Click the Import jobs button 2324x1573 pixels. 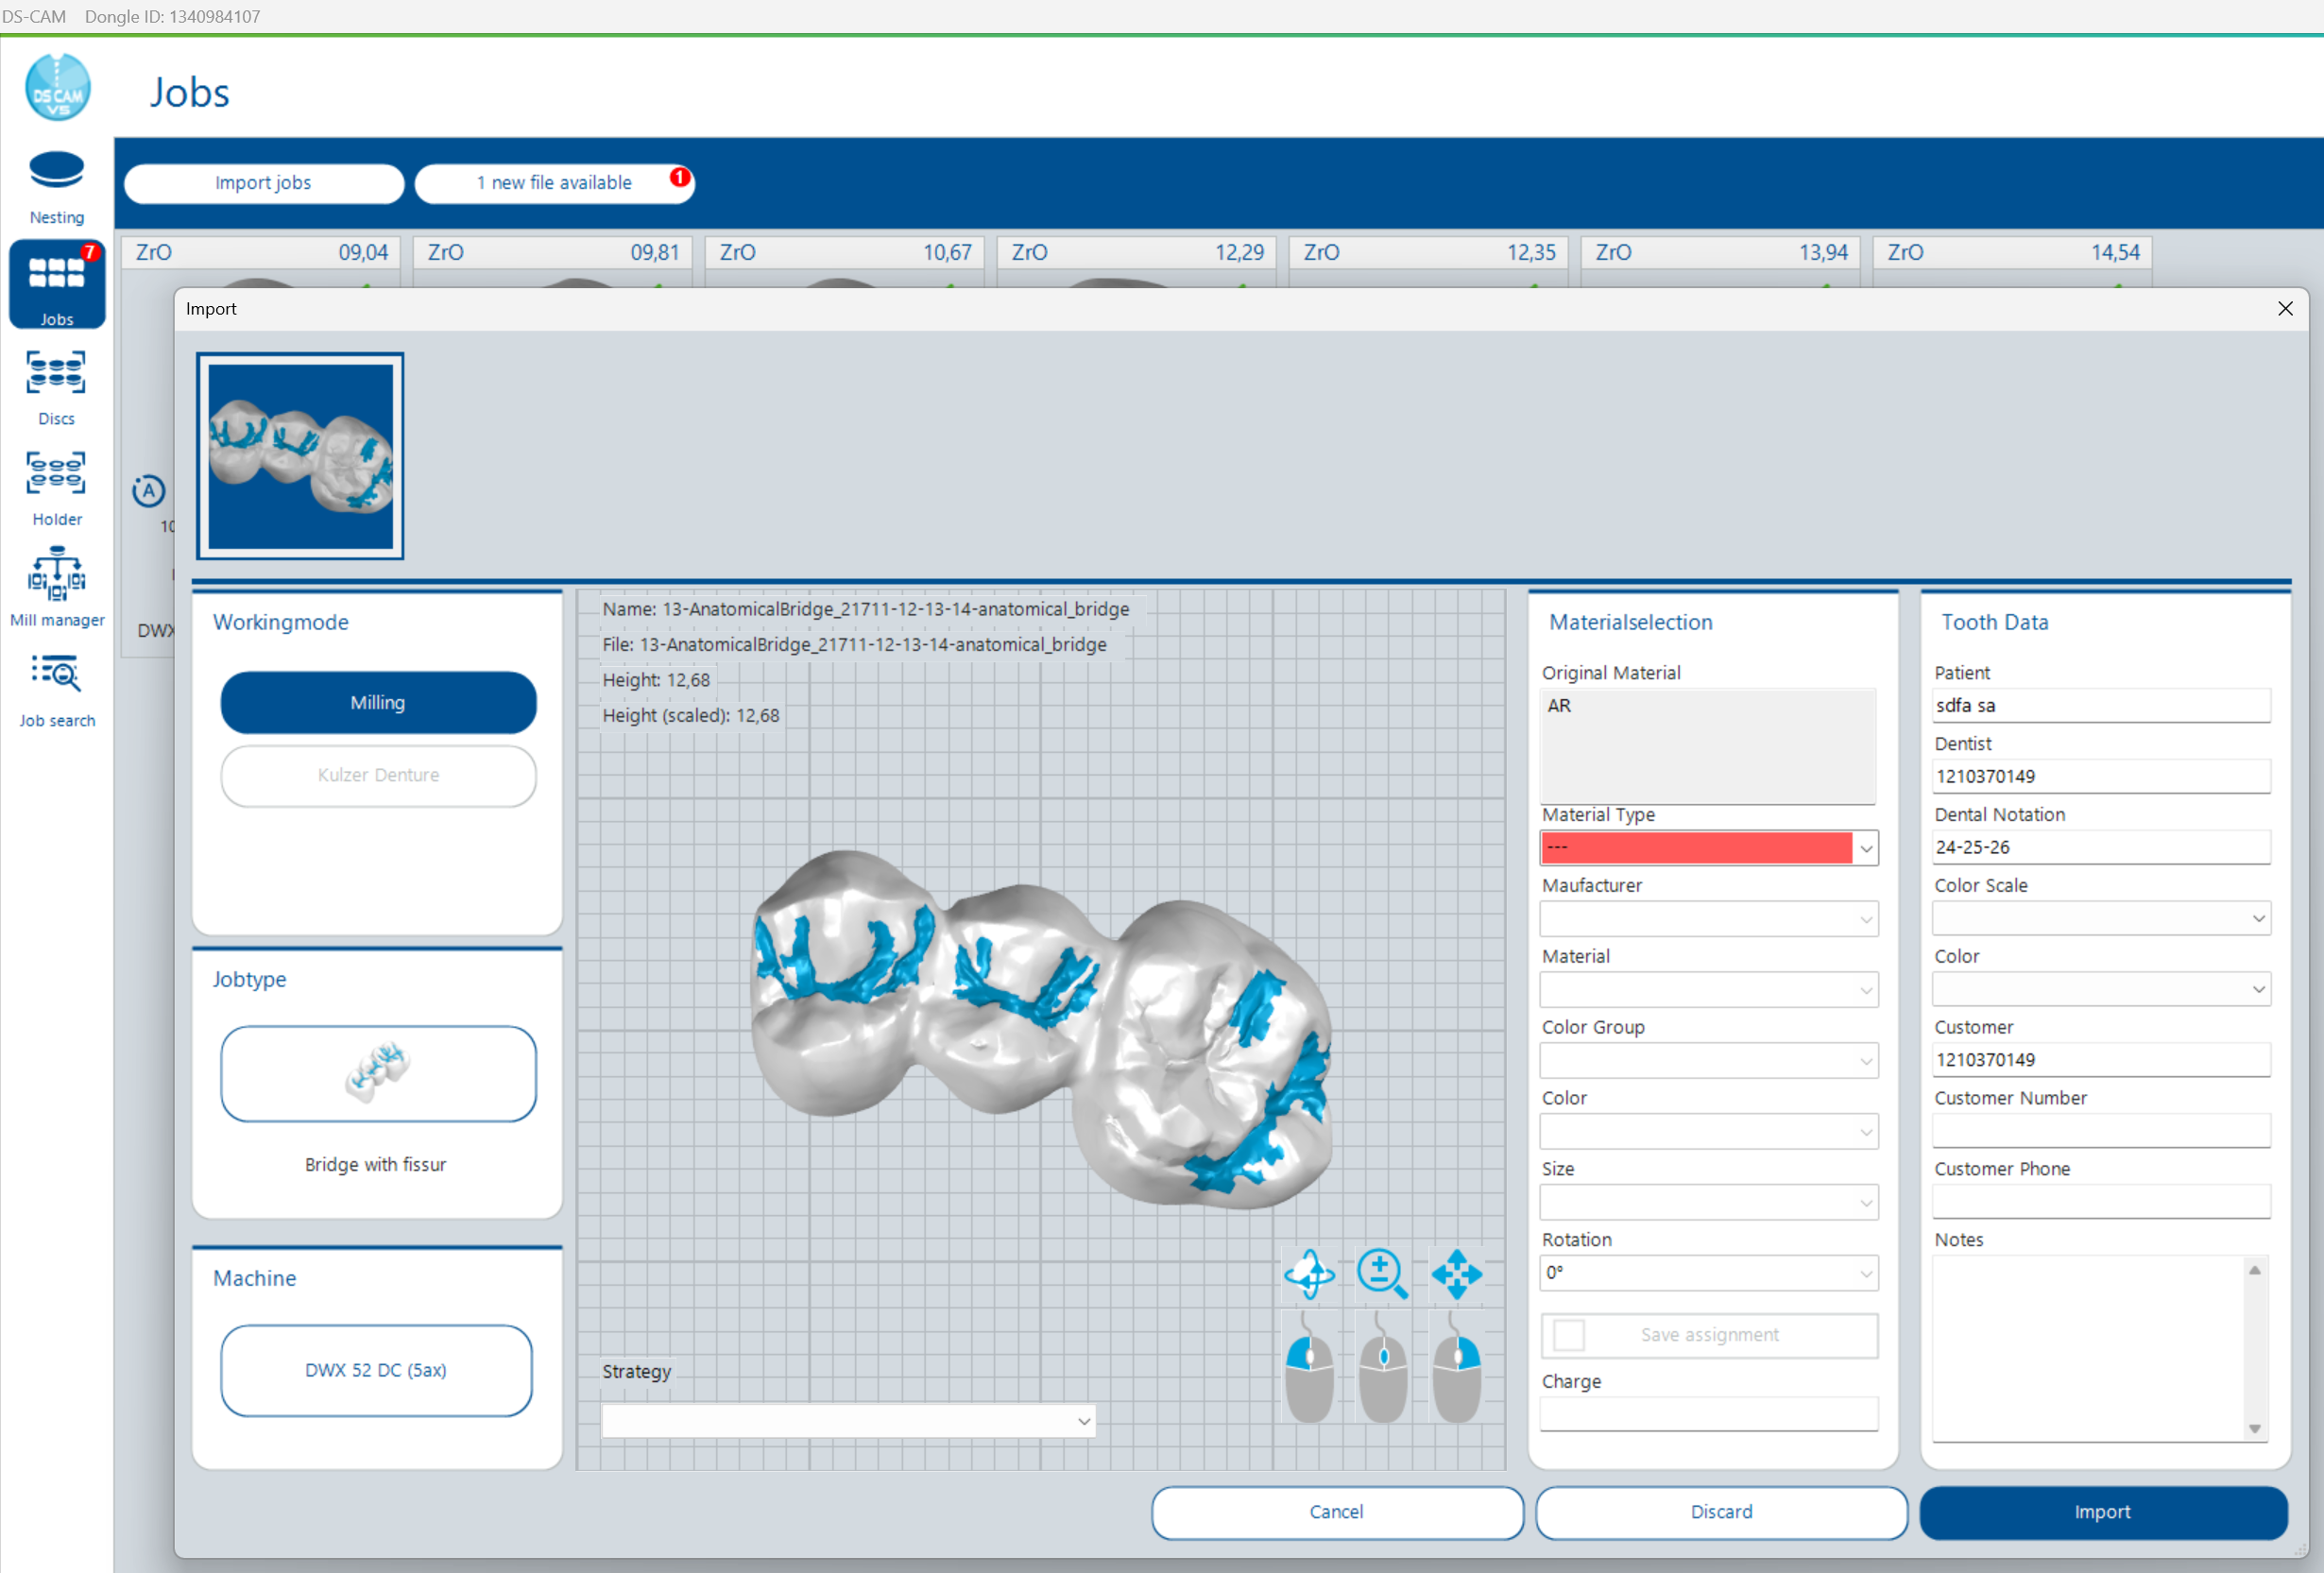coord(263,183)
